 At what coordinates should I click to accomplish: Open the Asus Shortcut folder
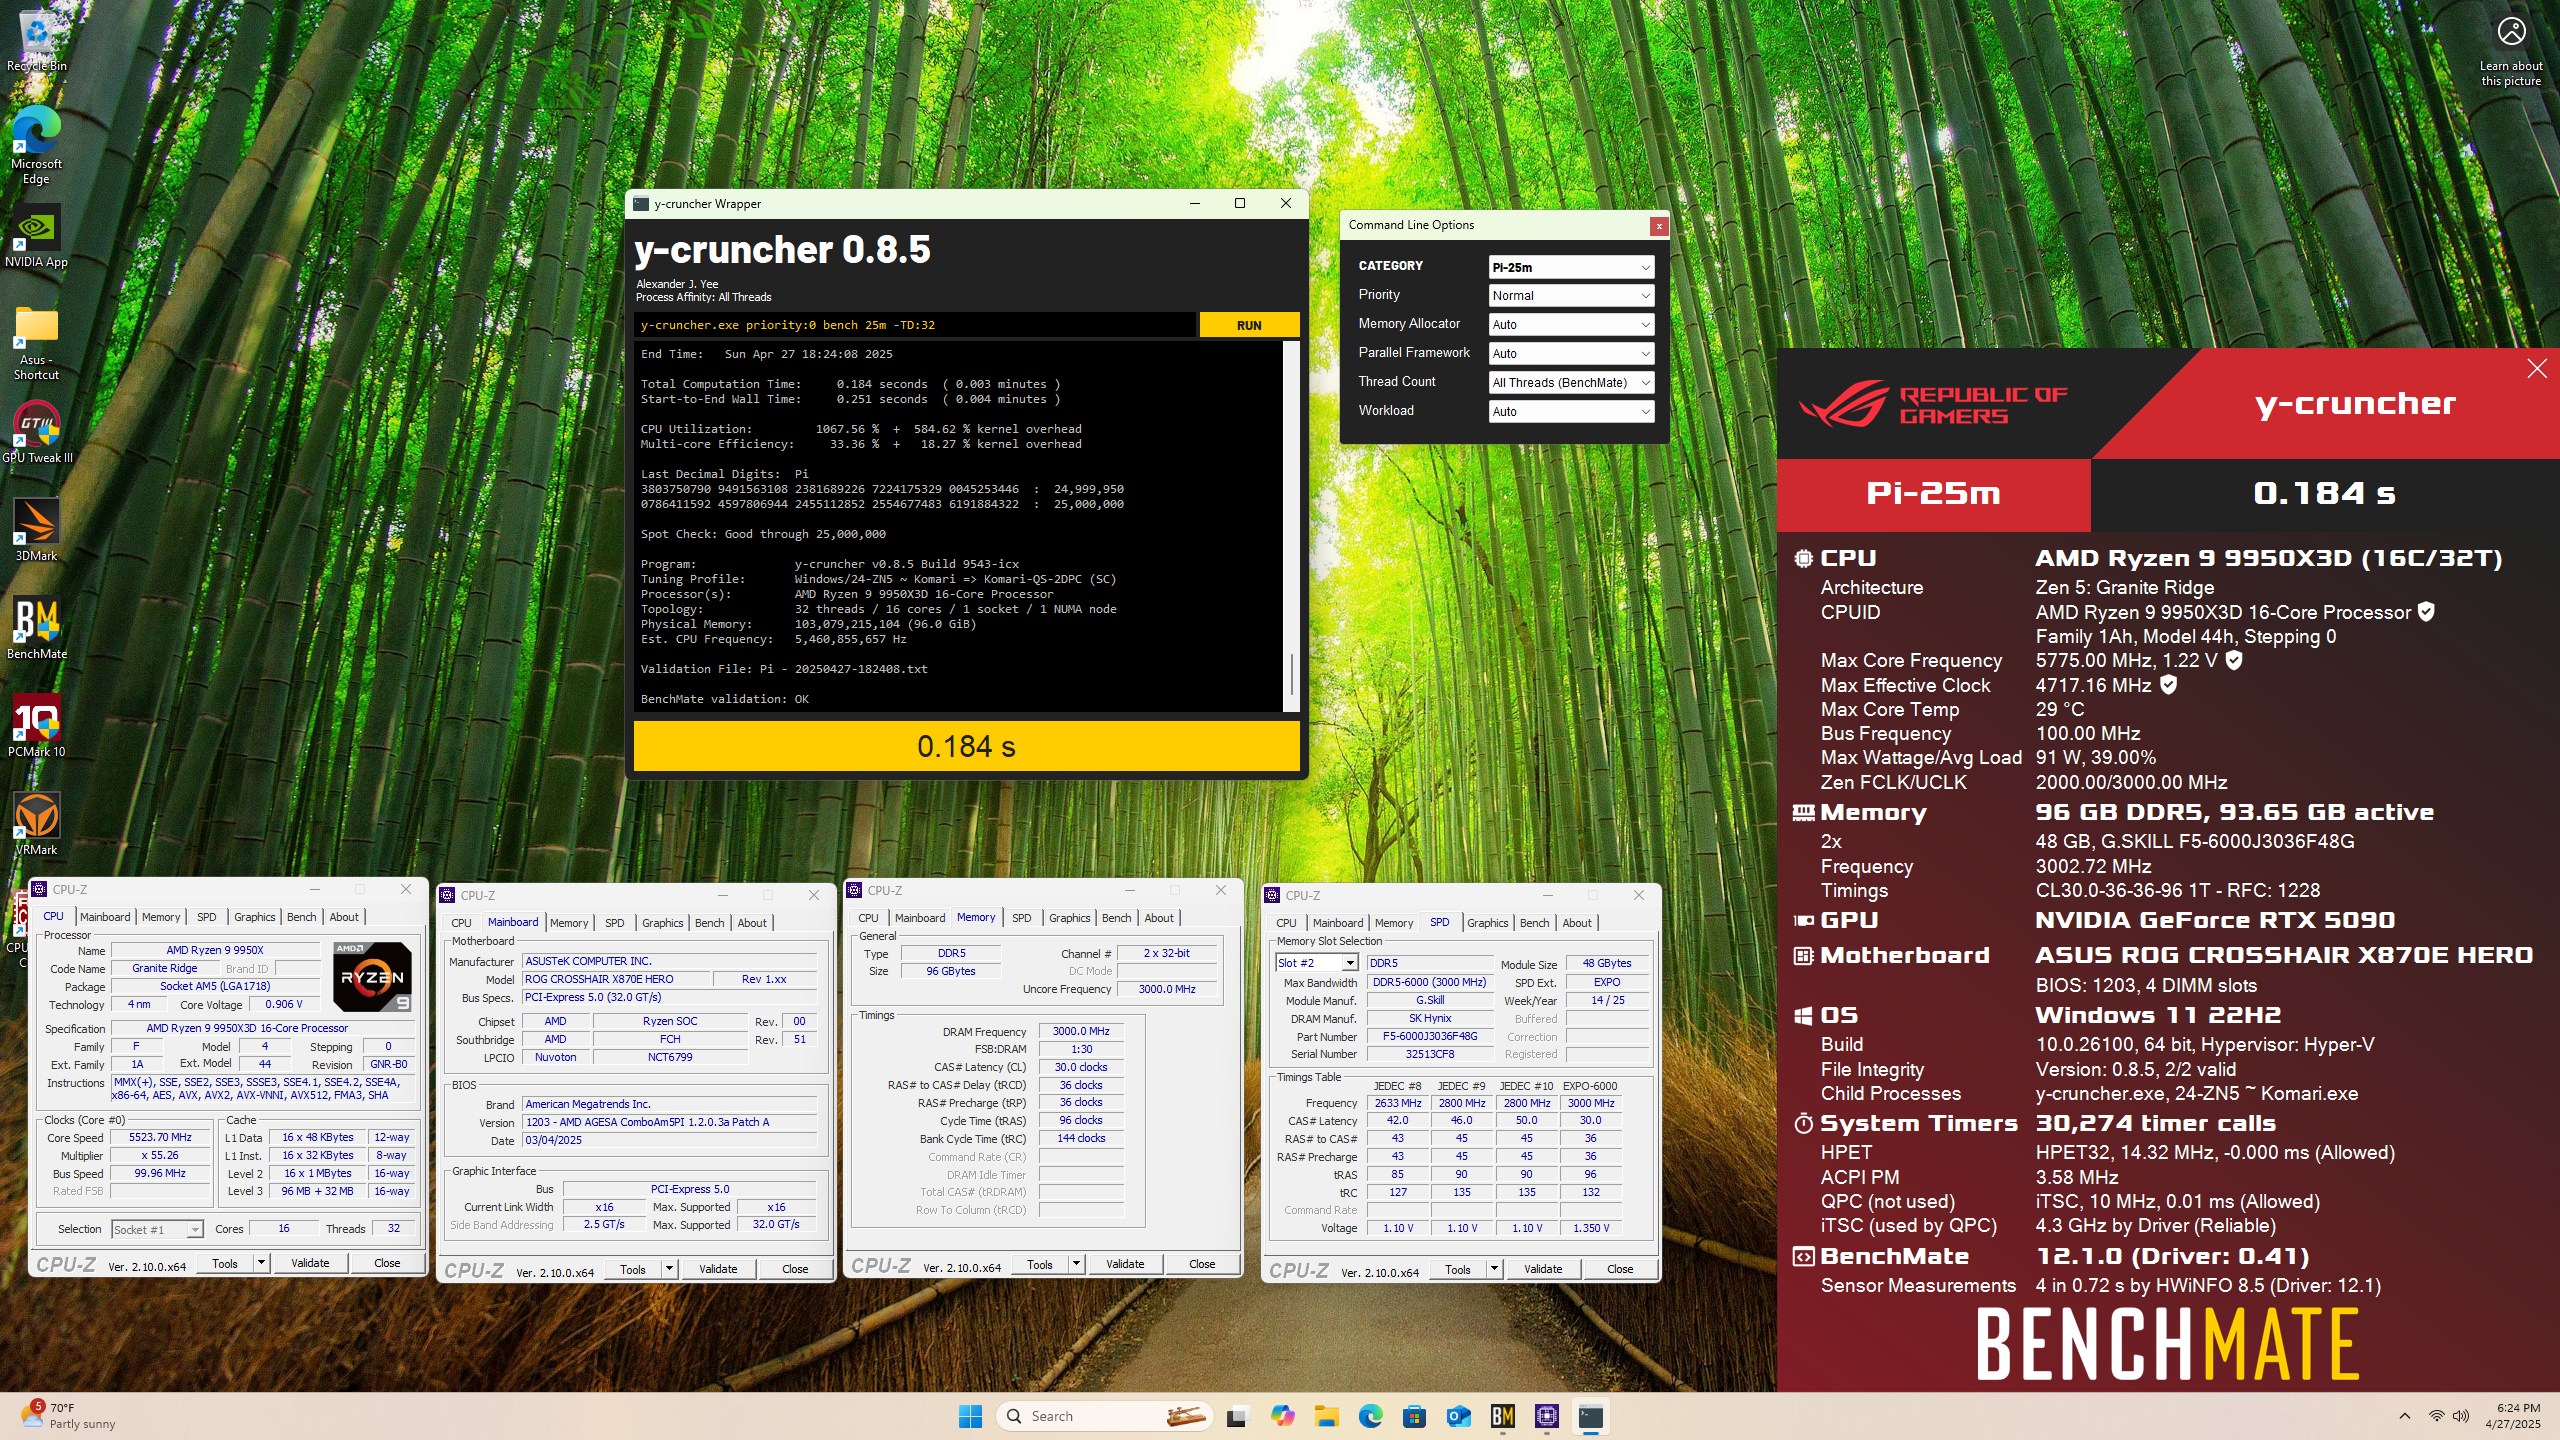(36, 343)
